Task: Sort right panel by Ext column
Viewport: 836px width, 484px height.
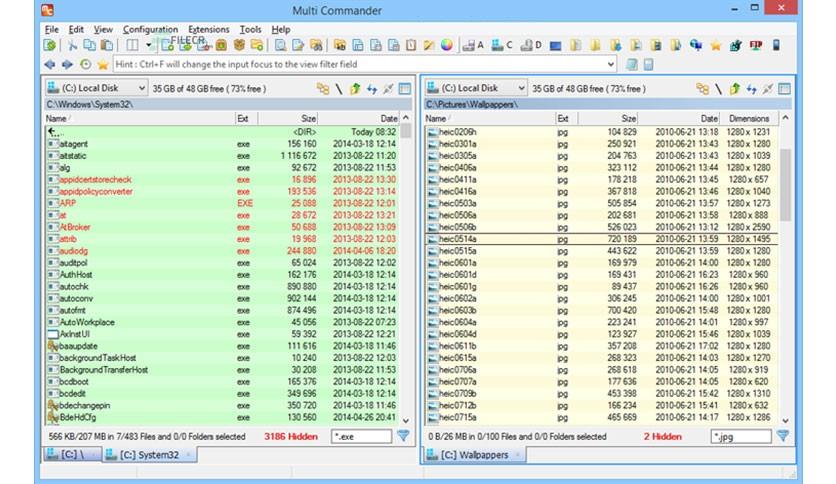Action: tap(566, 118)
